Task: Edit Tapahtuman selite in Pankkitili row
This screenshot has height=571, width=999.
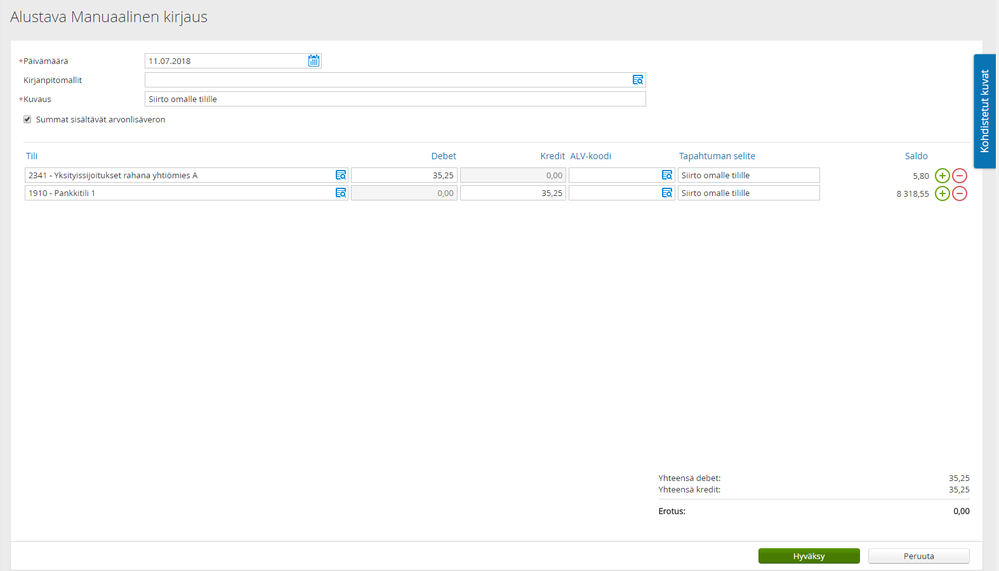Action: coord(749,193)
